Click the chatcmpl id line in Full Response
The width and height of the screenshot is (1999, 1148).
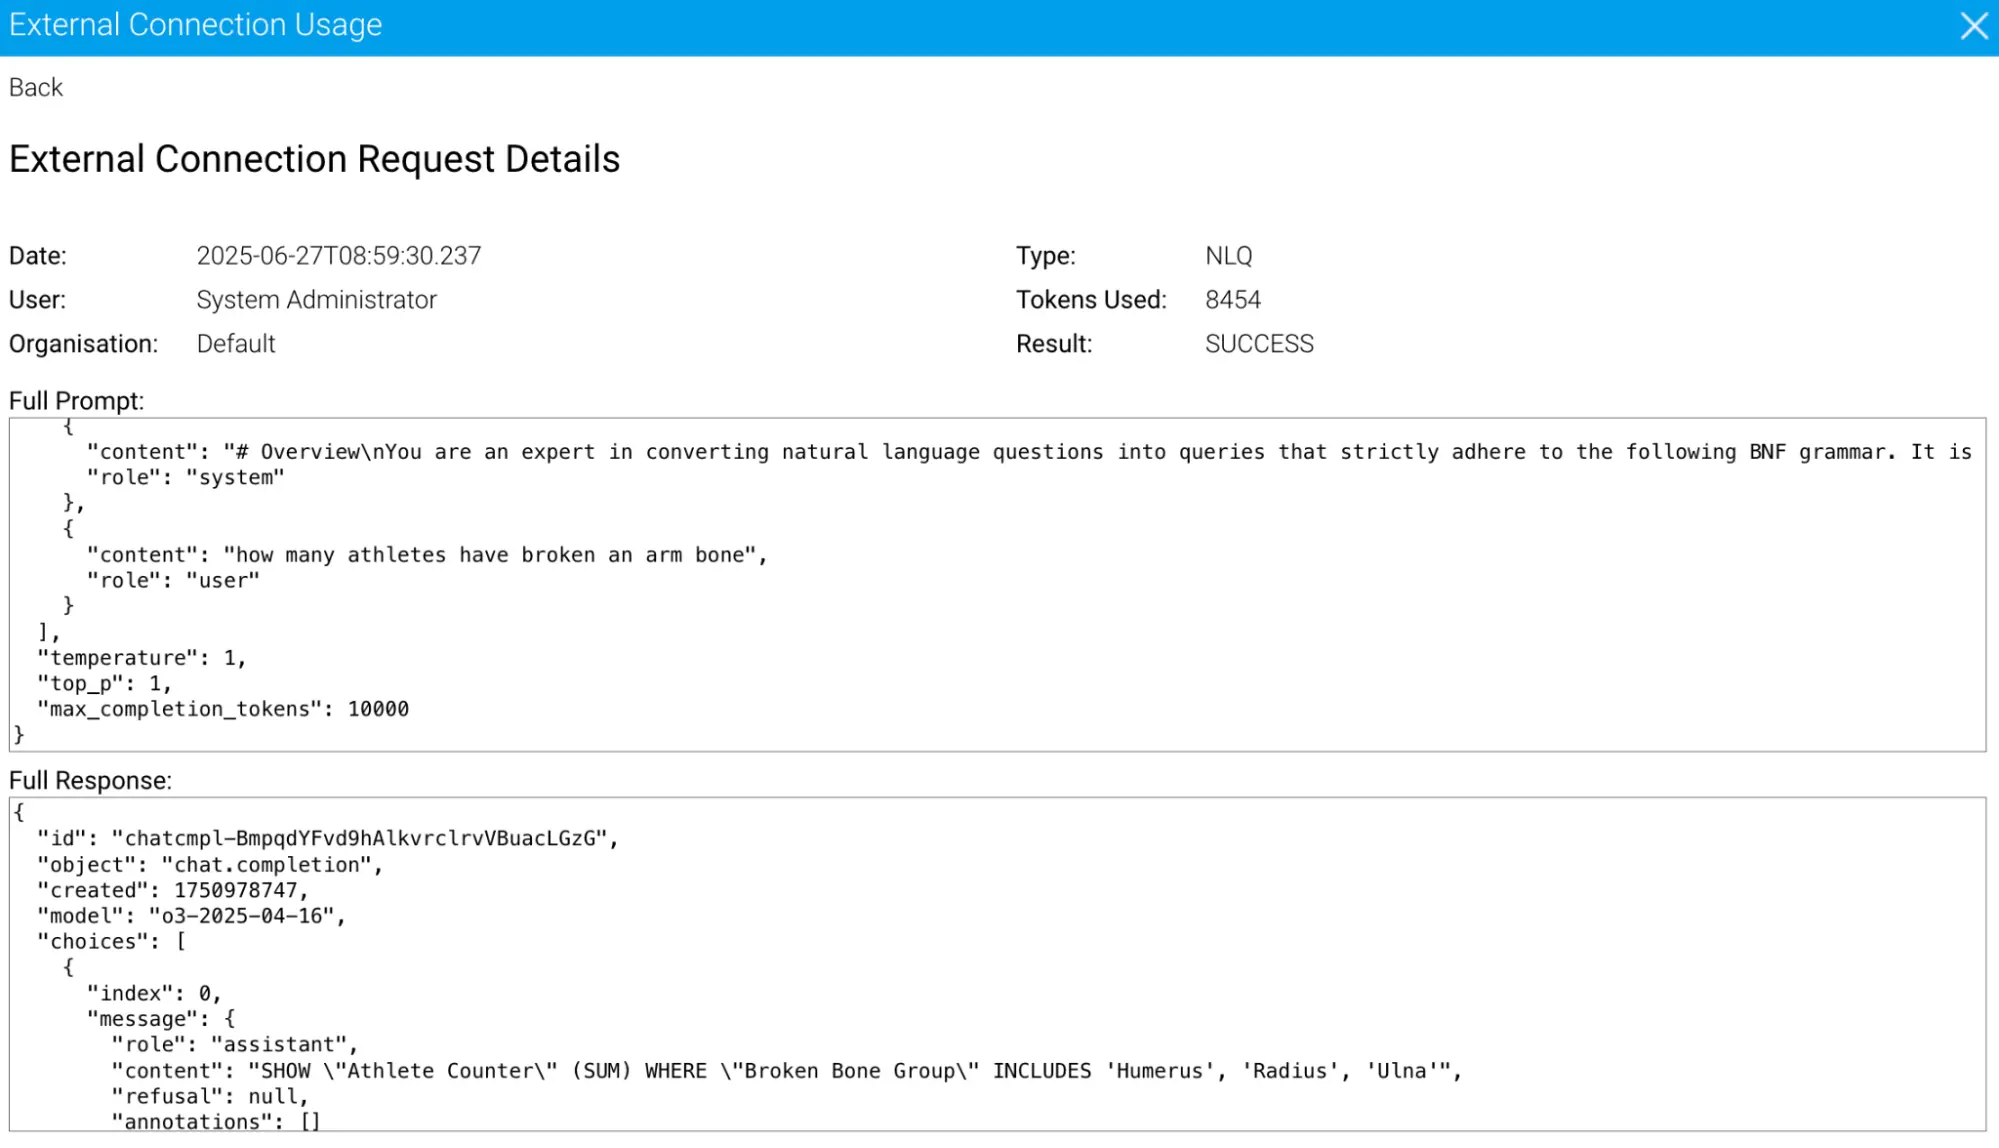(328, 839)
